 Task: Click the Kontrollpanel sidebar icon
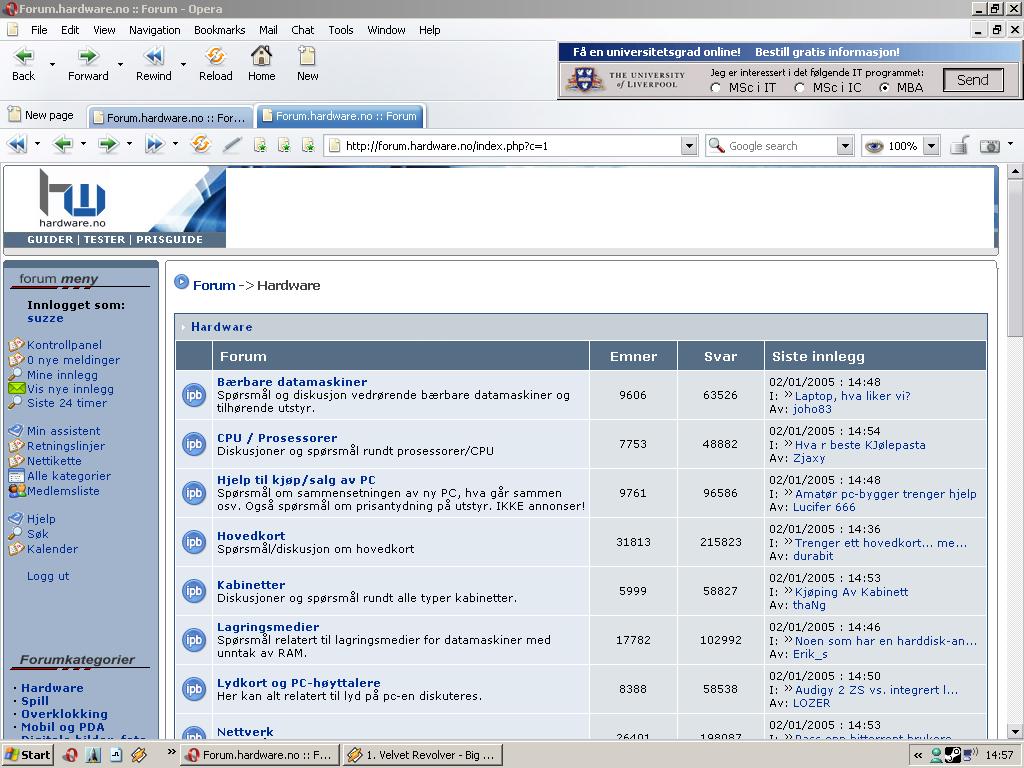[16, 345]
